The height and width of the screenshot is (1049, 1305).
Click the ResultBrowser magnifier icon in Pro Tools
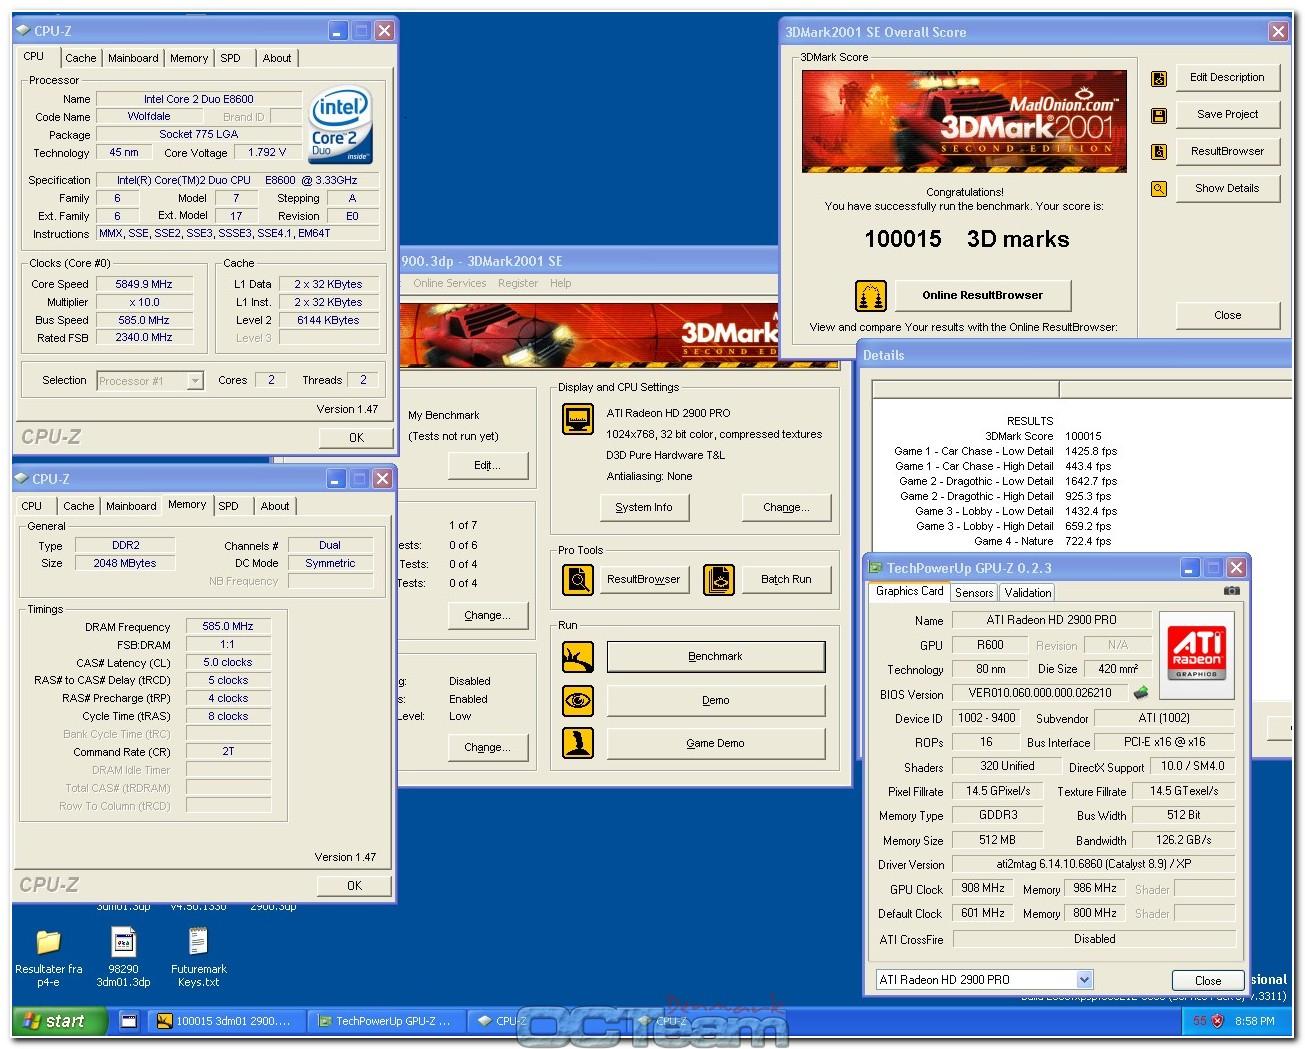[x=578, y=579]
